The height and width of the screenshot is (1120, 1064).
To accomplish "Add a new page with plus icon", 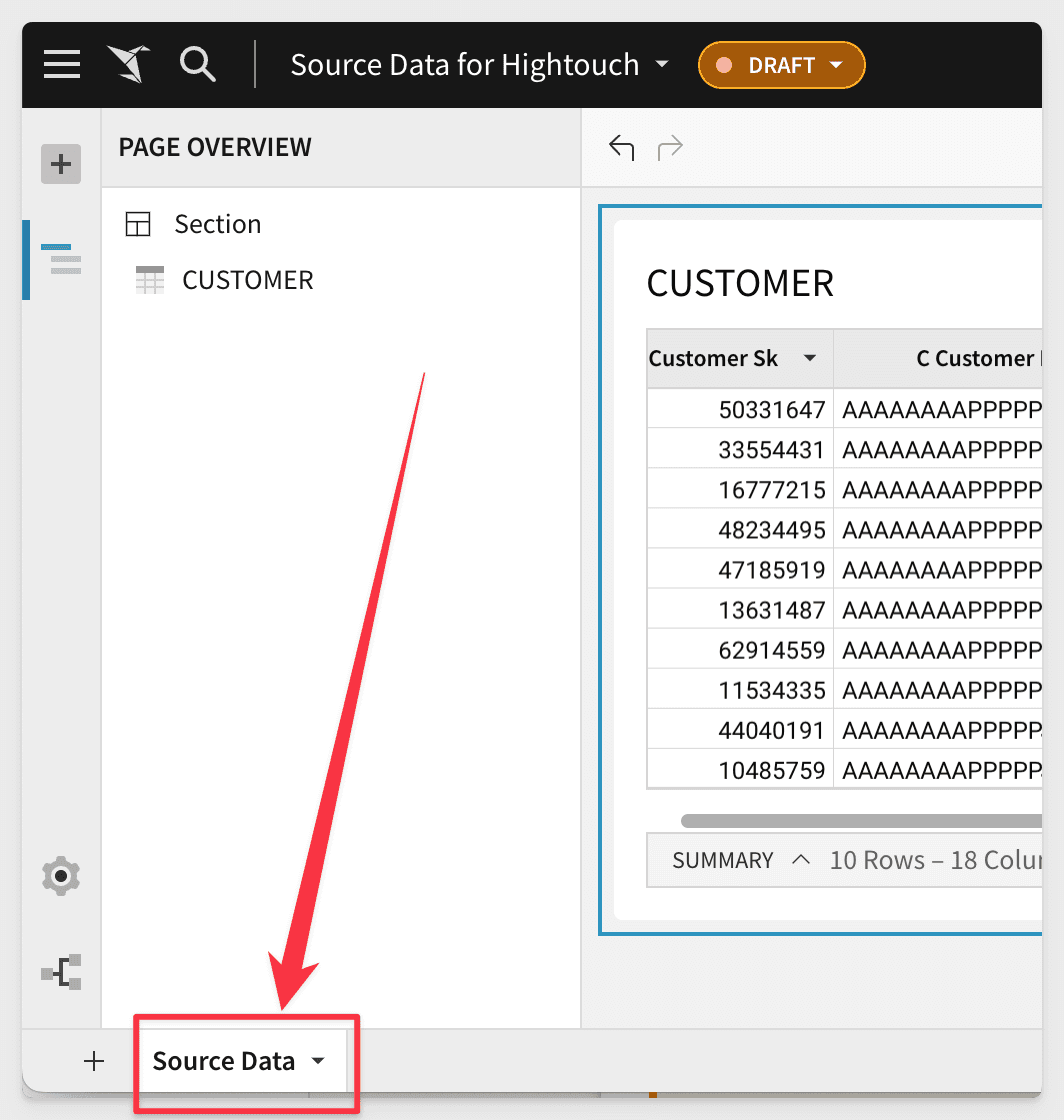I will point(94,1061).
